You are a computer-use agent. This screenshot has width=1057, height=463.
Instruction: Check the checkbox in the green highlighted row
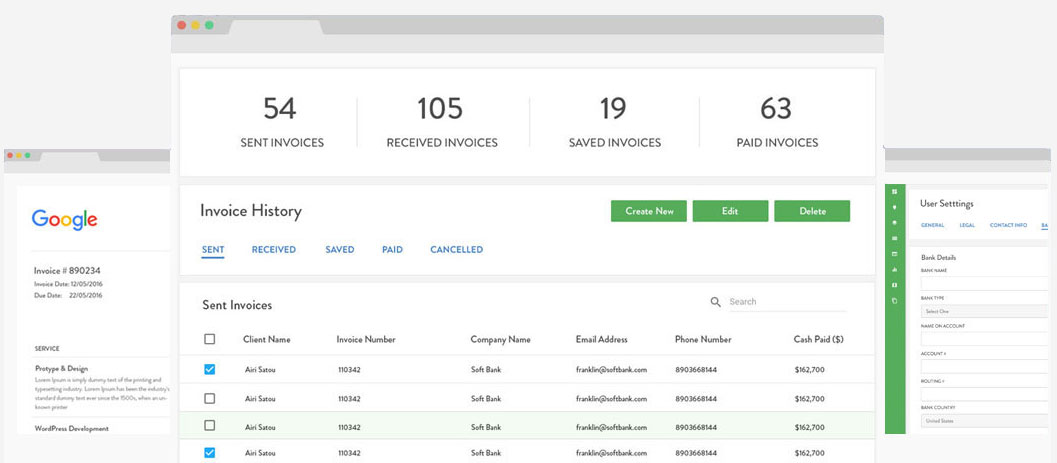[x=210, y=426]
